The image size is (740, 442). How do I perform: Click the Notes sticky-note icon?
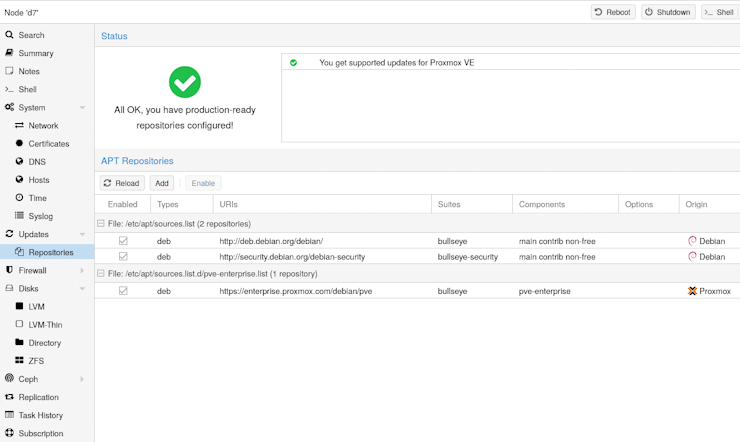tap(9, 71)
